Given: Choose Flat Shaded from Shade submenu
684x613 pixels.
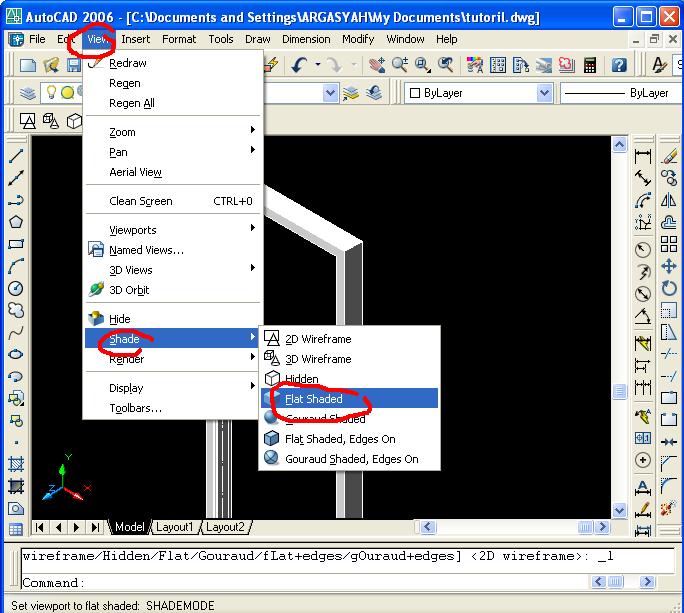Looking at the screenshot, I should click(349, 398).
